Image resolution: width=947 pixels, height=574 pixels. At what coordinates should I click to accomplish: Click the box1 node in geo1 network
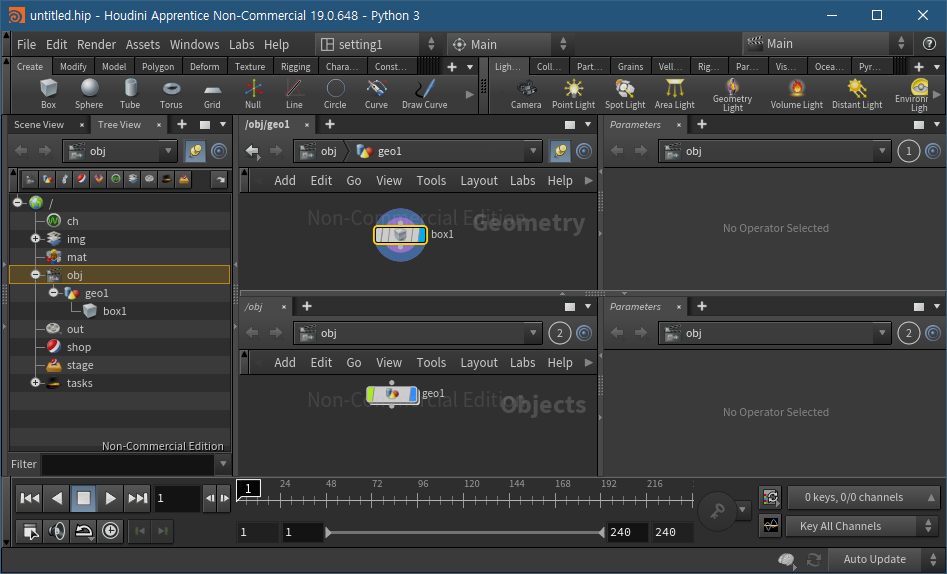(400, 234)
